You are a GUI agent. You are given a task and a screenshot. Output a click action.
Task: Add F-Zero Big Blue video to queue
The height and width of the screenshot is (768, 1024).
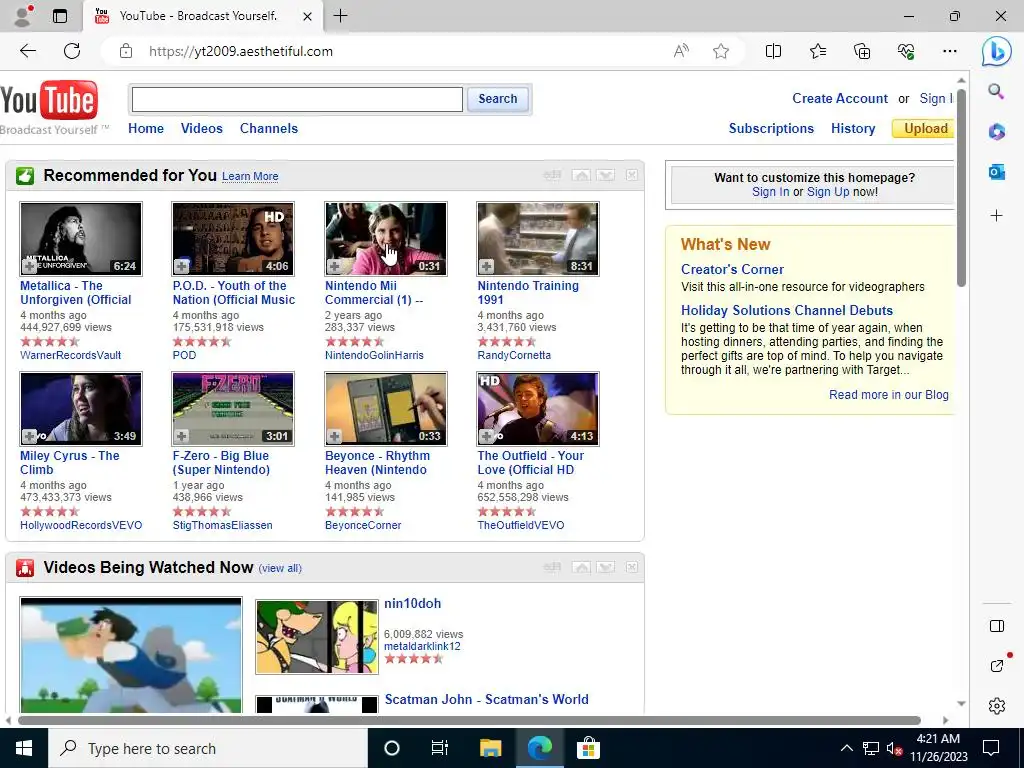[182, 436]
